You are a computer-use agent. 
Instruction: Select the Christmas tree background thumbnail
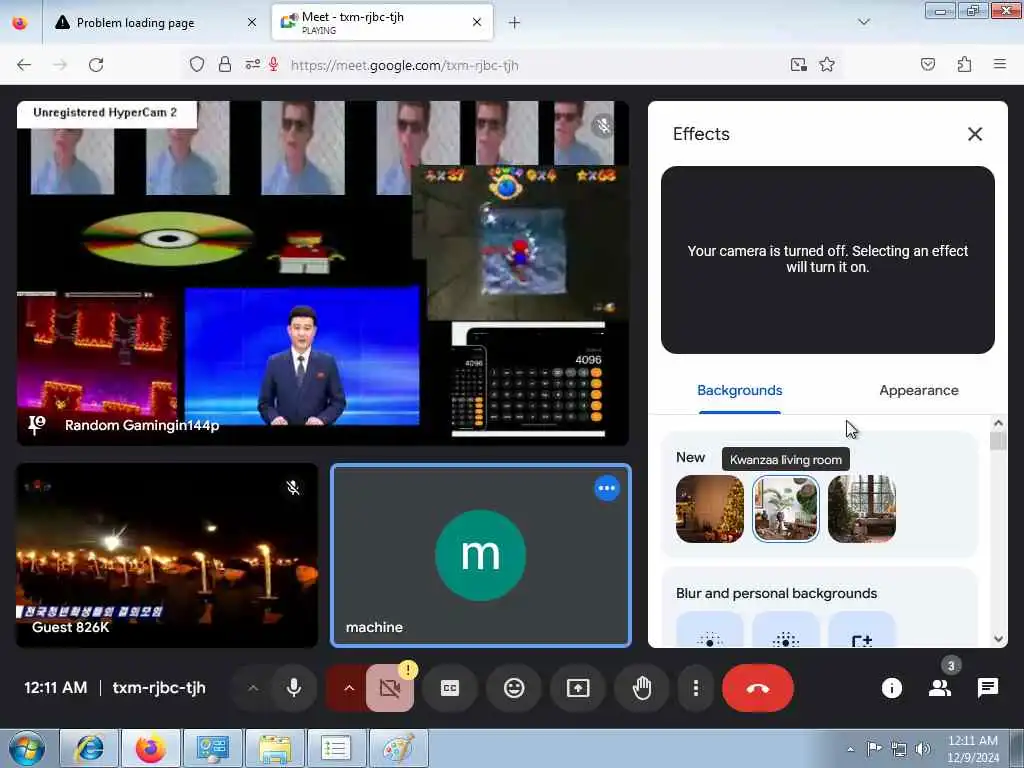[710, 509]
